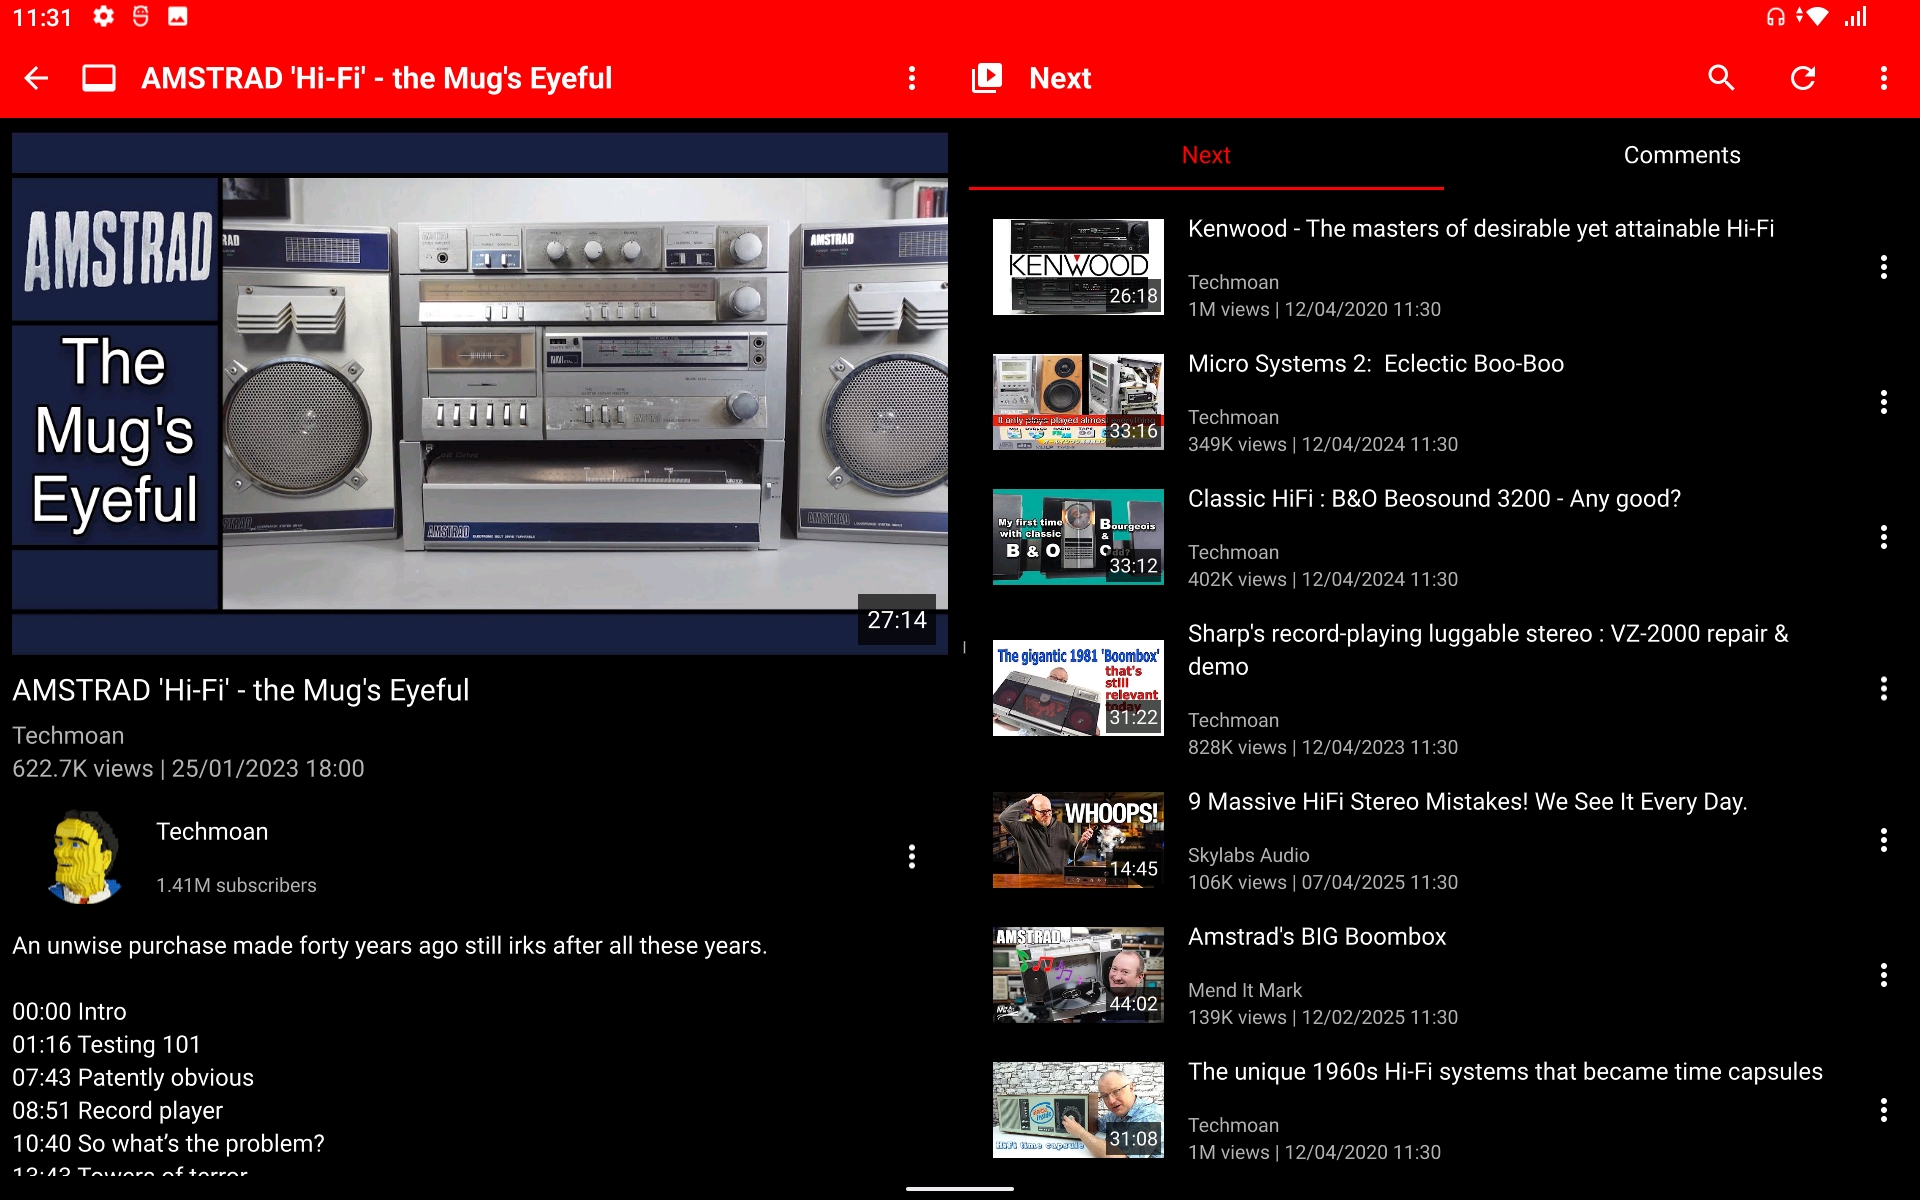Tap the Mend It Mark channel name
Image resolution: width=1920 pixels, height=1200 pixels.
coord(1244,991)
